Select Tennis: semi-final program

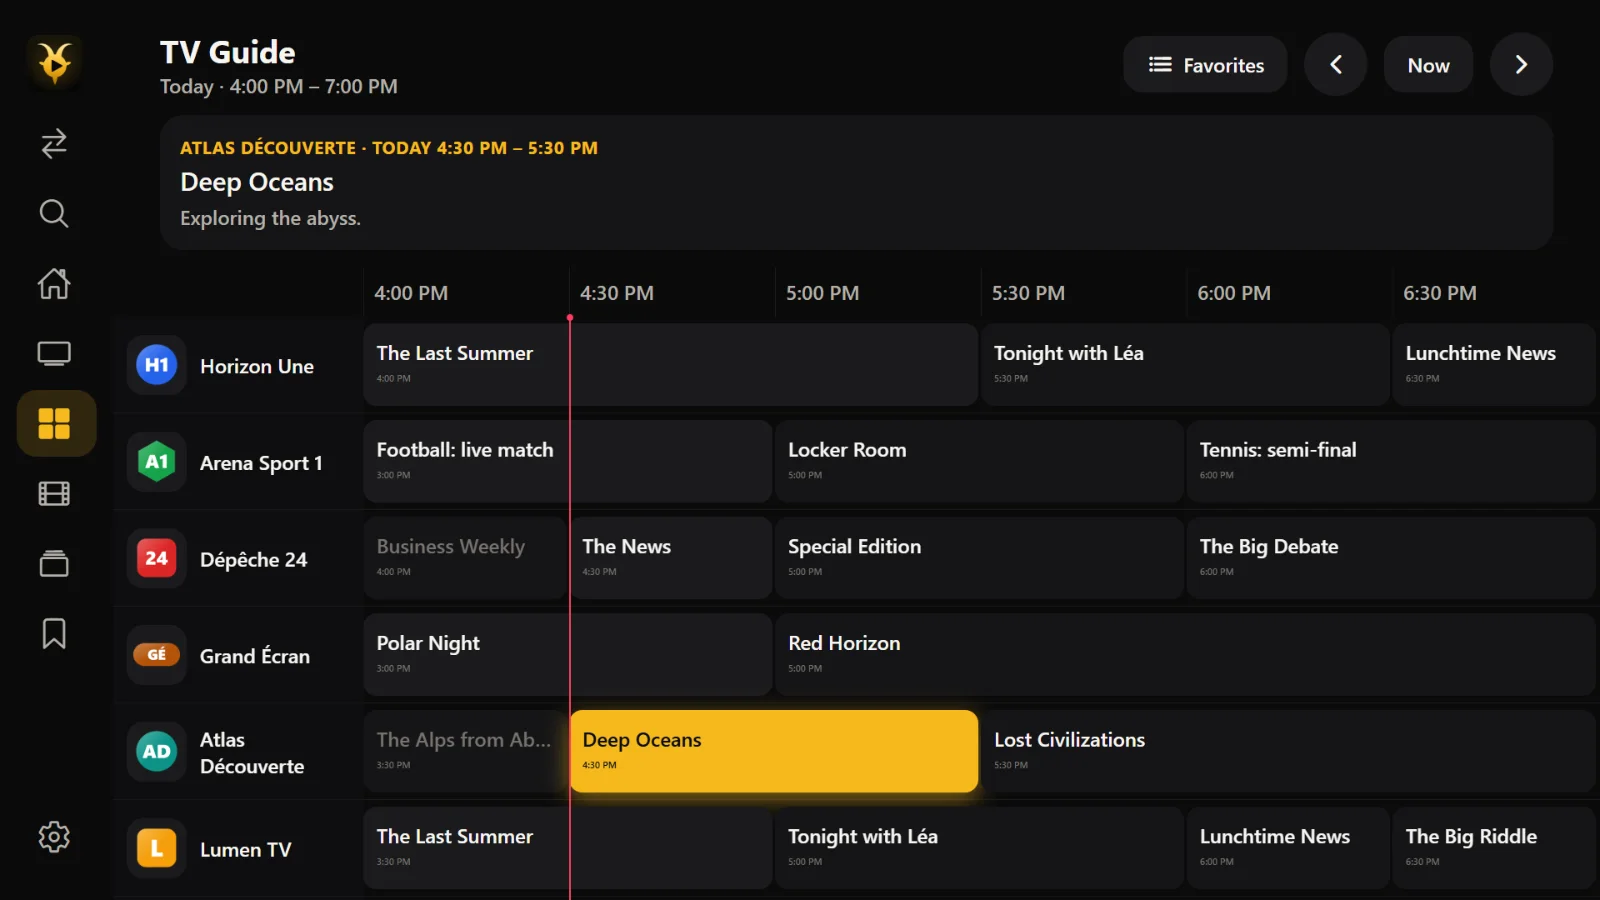(x=1392, y=461)
